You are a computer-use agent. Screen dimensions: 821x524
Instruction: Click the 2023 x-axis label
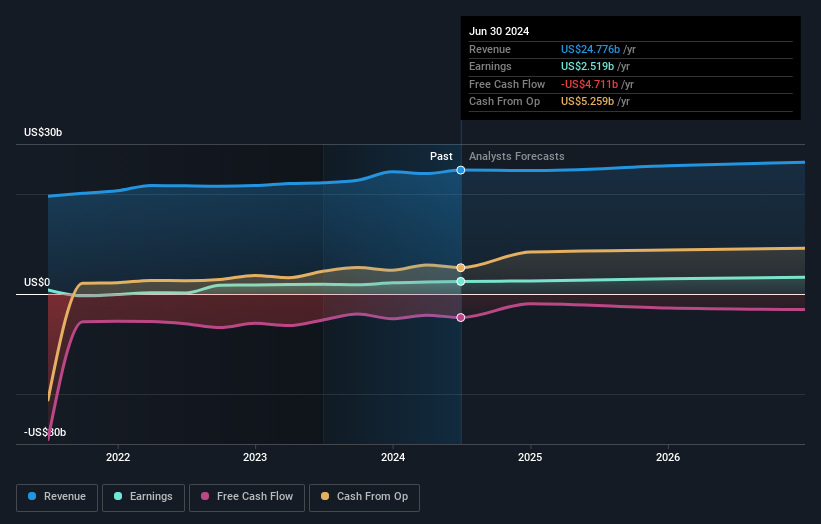(255, 457)
